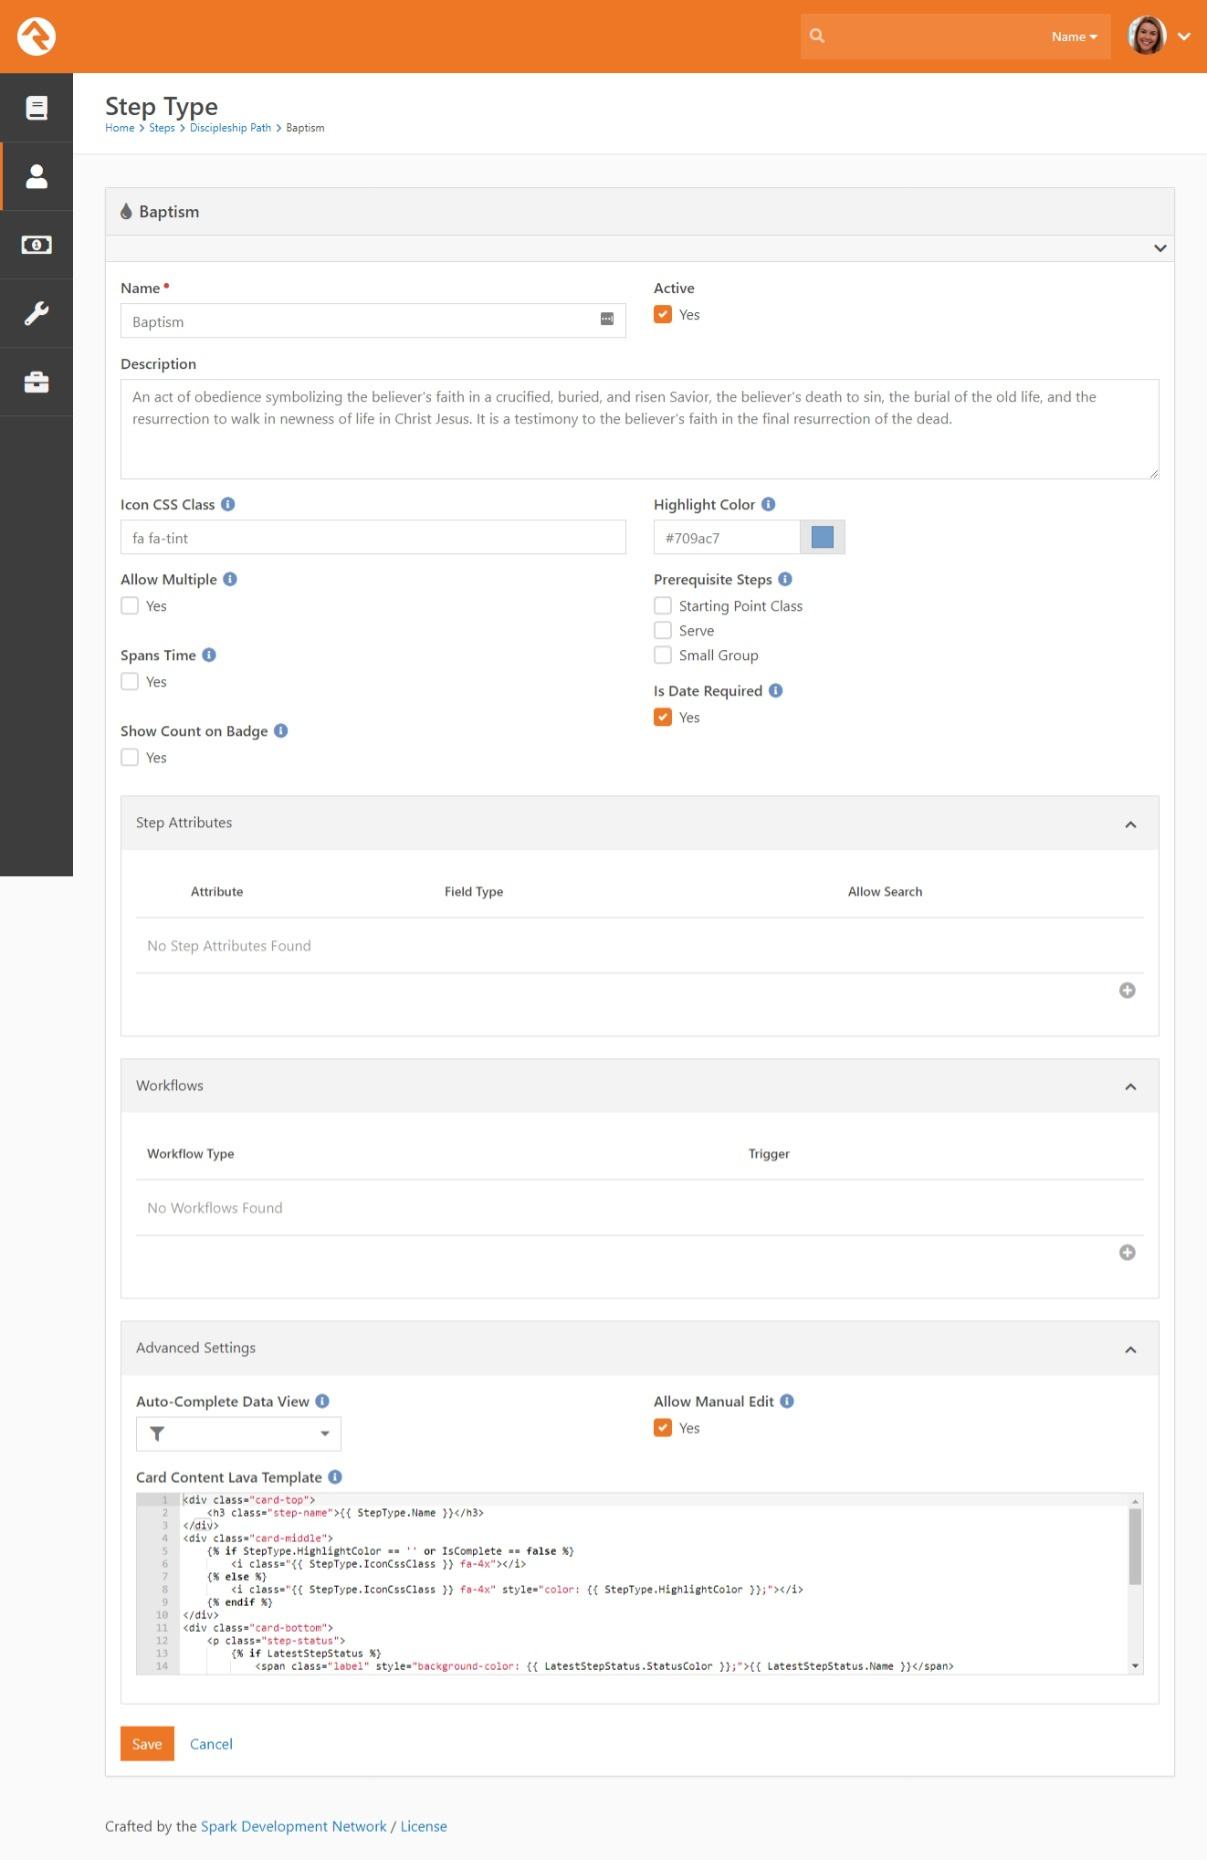
Task: Open the People sidebar person icon
Action: pos(36,176)
